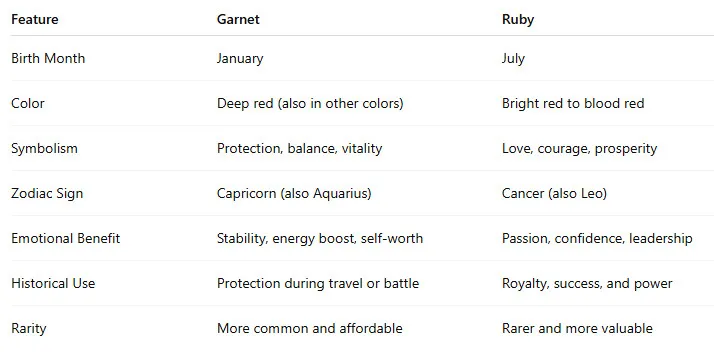Click the Feature column header
714x360 pixels.
[x=35, y=19]
